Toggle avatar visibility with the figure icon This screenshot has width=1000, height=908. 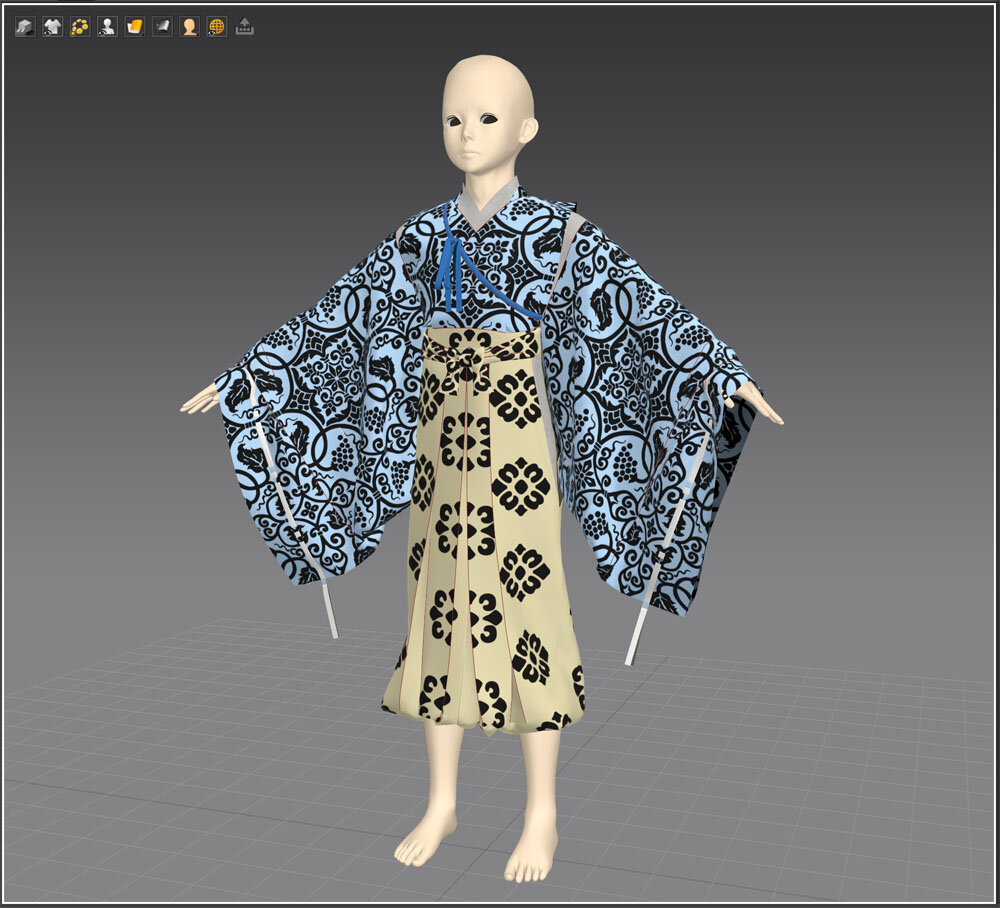pyautogui.click(x=107, y=27)
